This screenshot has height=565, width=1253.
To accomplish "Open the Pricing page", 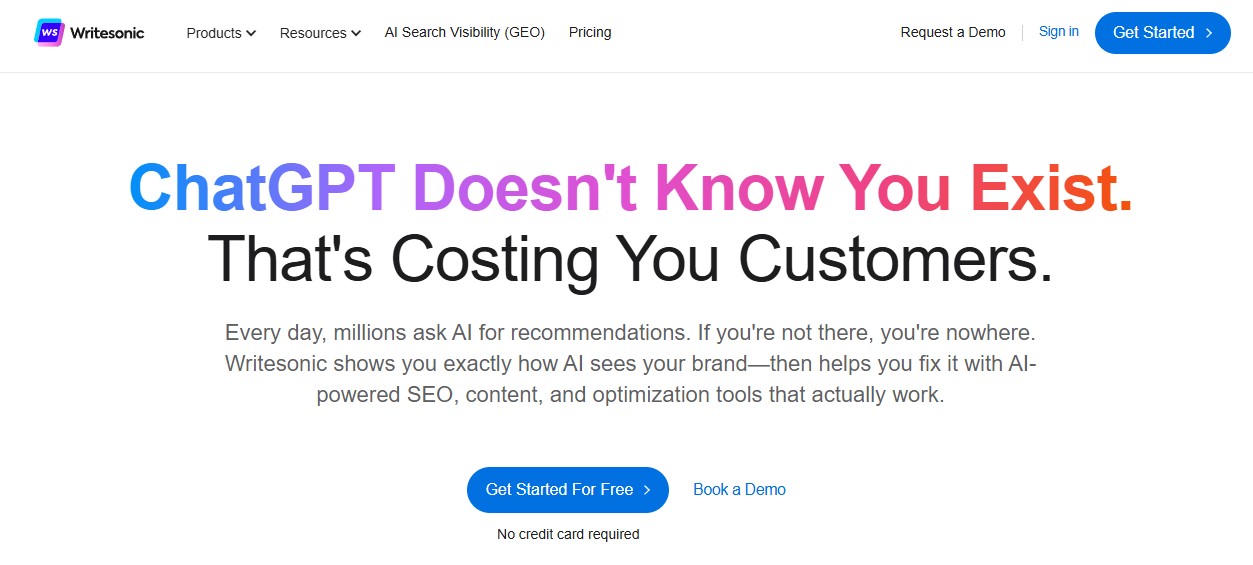I will click(590, 32).
